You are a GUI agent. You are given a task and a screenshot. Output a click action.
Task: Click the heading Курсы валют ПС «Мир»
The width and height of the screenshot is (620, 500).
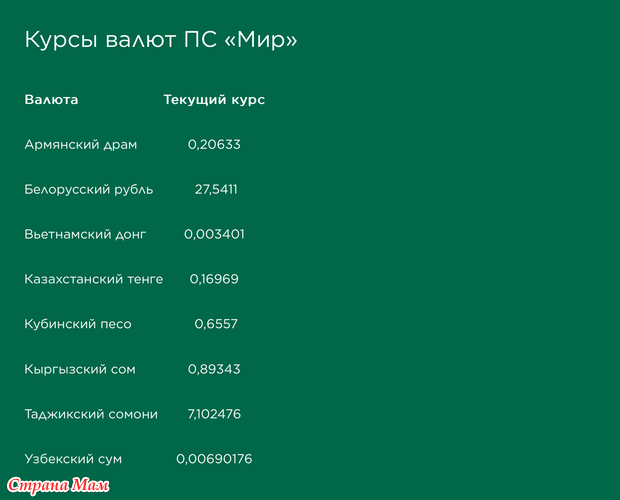[161, 40]
